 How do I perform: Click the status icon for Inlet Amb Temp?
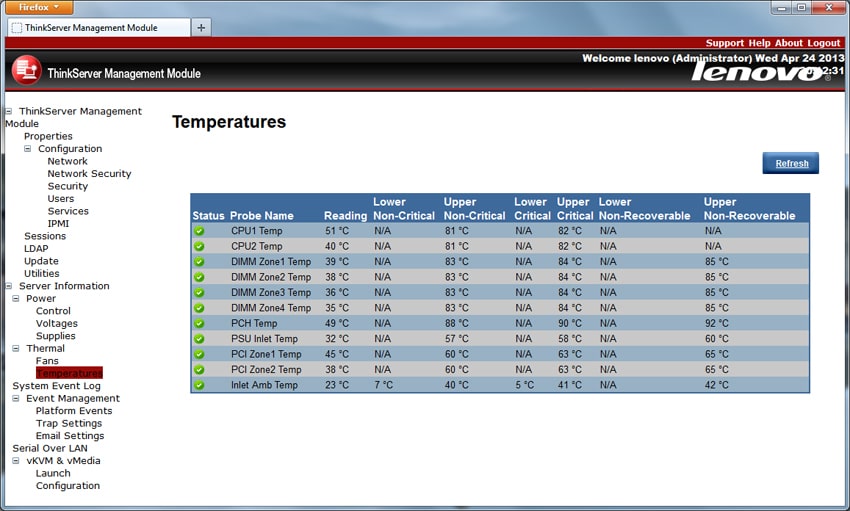pyautogui.click(x=199, y=385)
